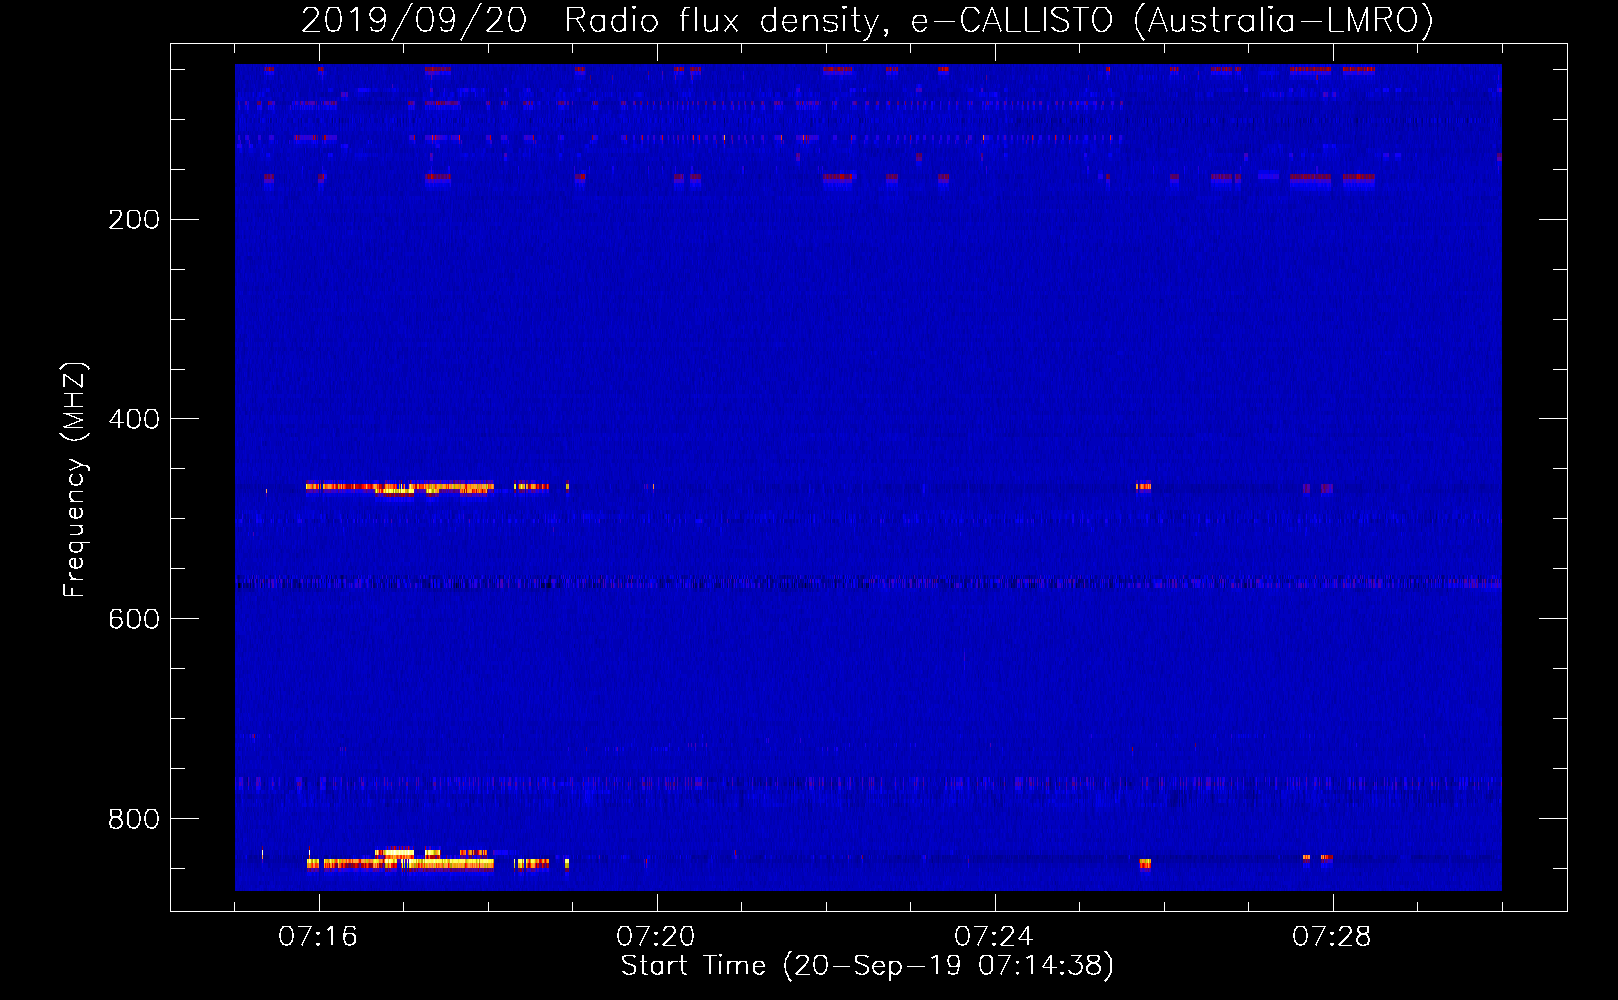
Task: Click the 200 frequency tick label
Action: [x=134, y=220]
